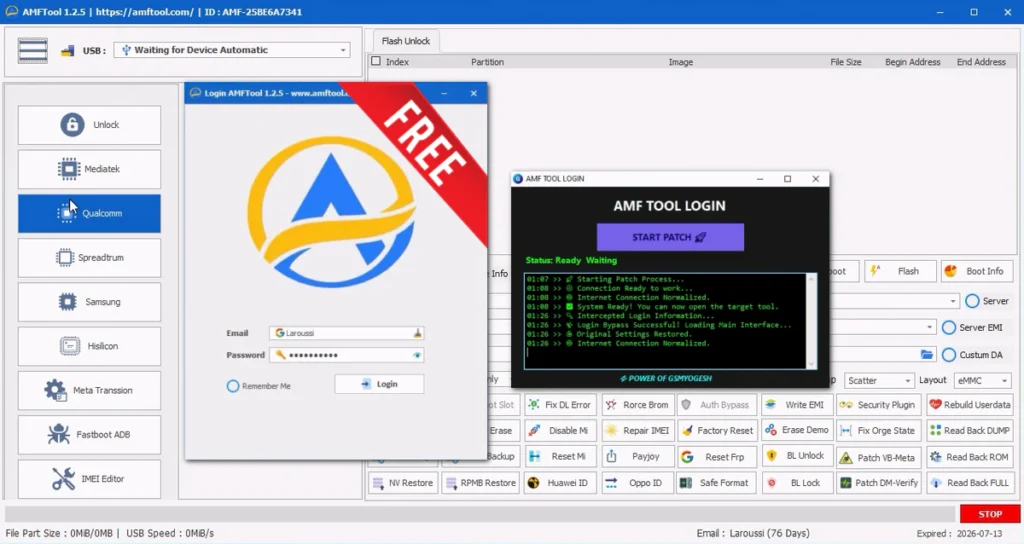Choose the Samsung chipset option
Screen dimensions: 1024x544
[x=89, y=302]
